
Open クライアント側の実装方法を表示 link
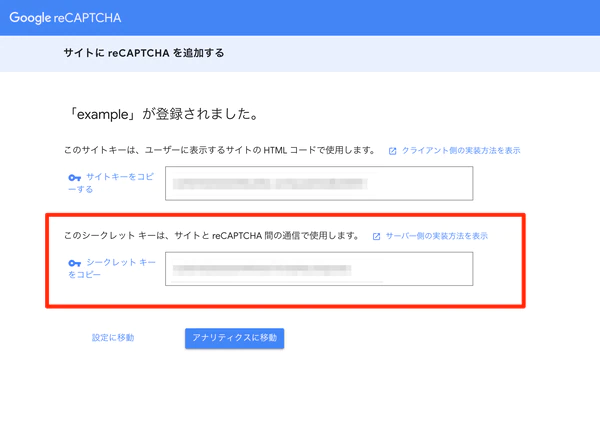[x=461, y=150]
